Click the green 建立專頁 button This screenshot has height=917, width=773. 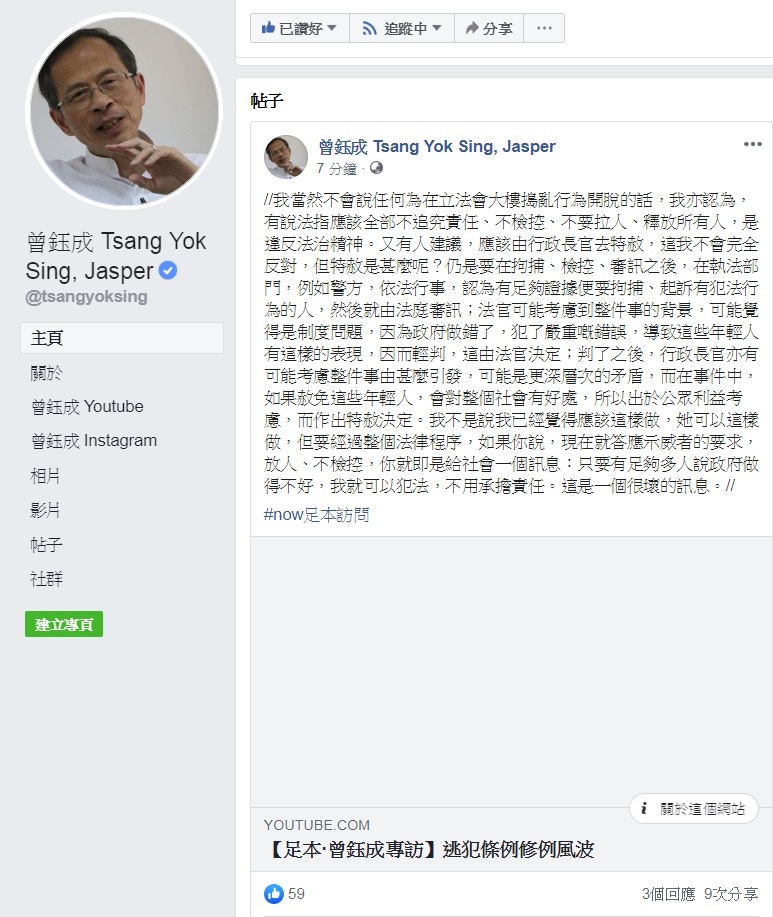click(64, 624)
